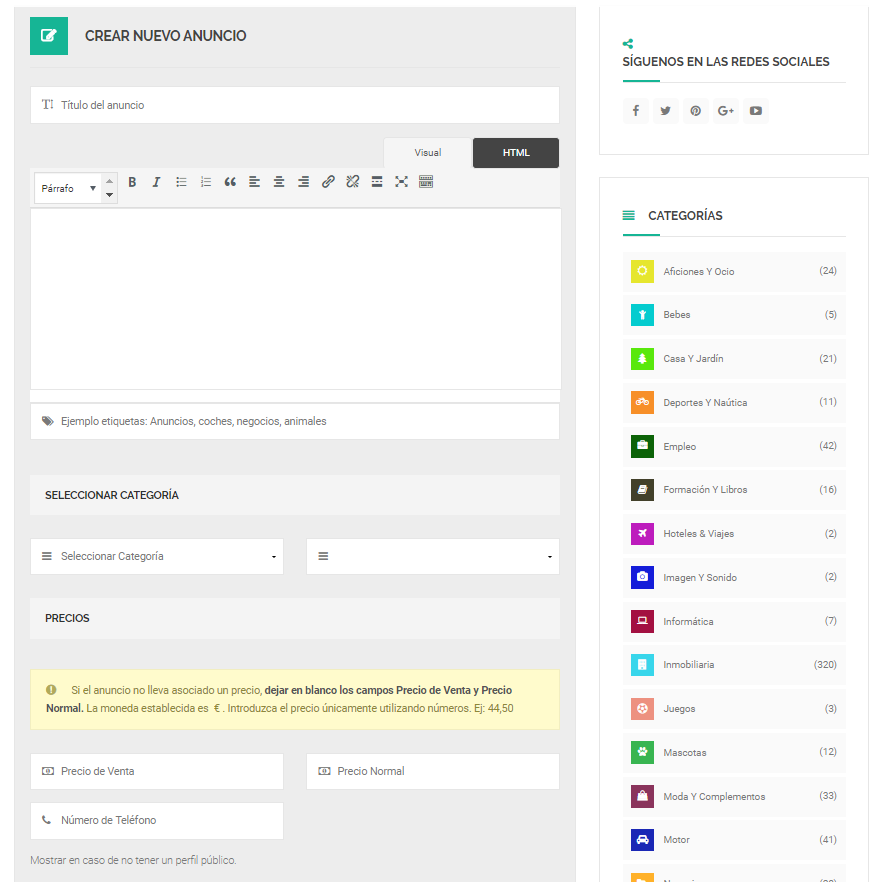Viewport: 879px width, 882px height.
Task: Open the Pinterest social icon
Action: (x=695, y=111)
